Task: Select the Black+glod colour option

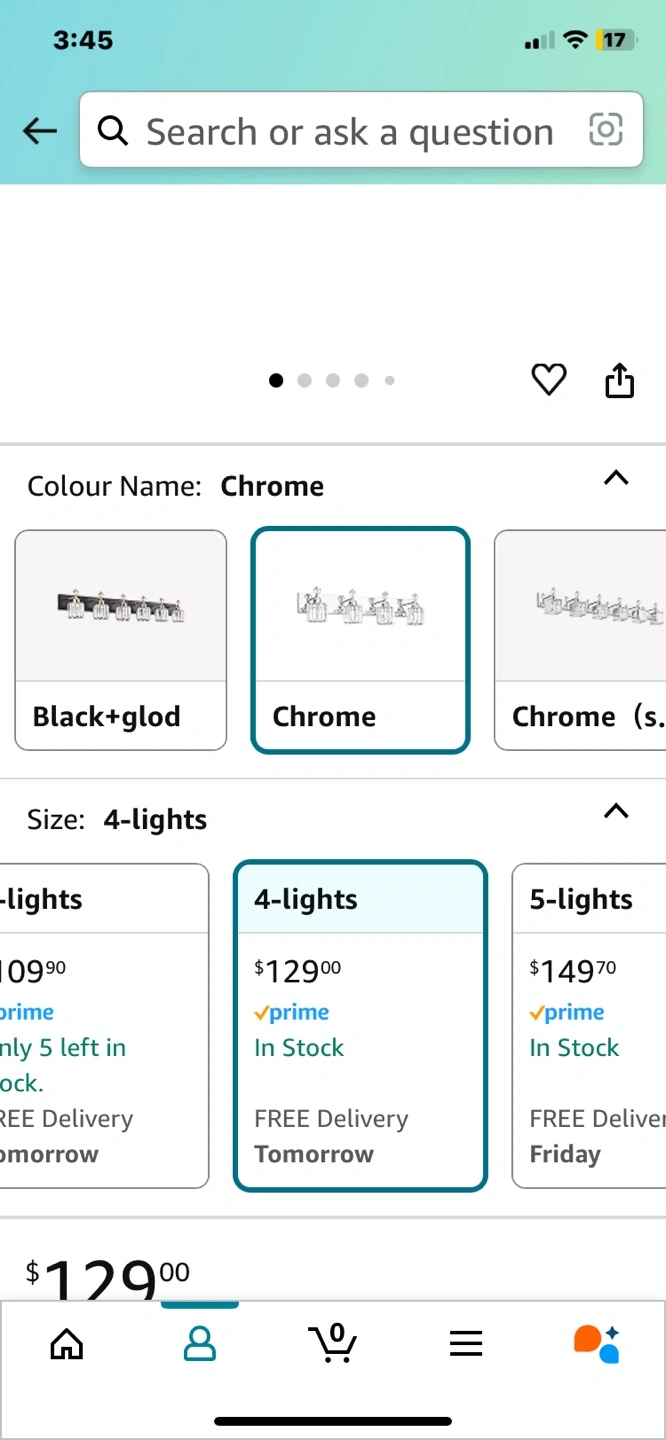Action: click(x=121, y=640)
